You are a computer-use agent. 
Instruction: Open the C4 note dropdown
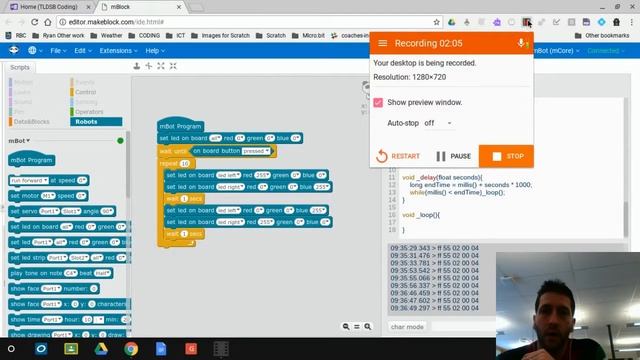point(70,273)
